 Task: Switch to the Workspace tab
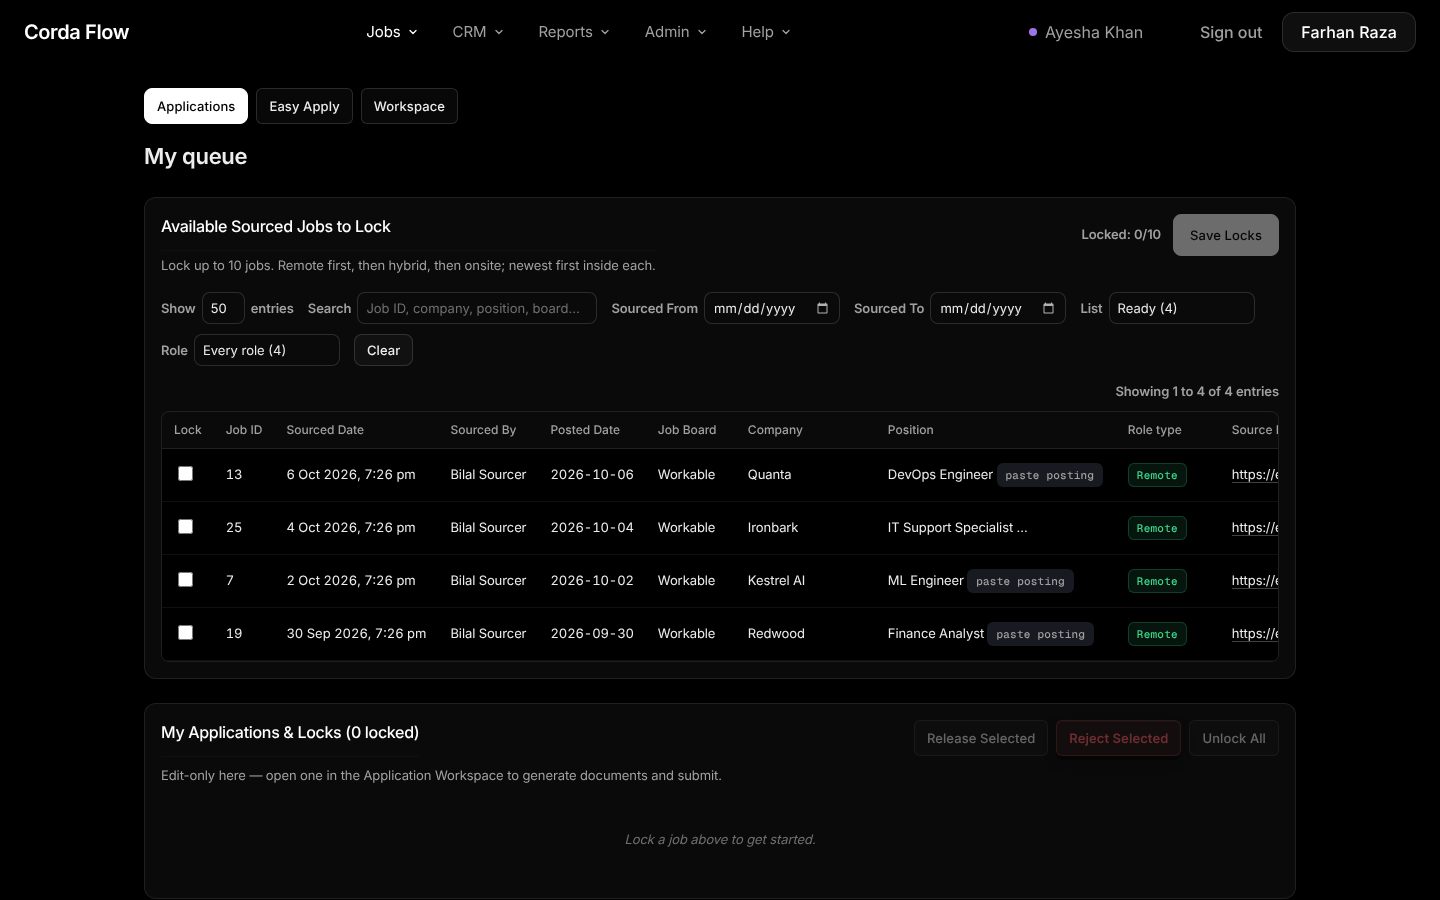[409, 106]
